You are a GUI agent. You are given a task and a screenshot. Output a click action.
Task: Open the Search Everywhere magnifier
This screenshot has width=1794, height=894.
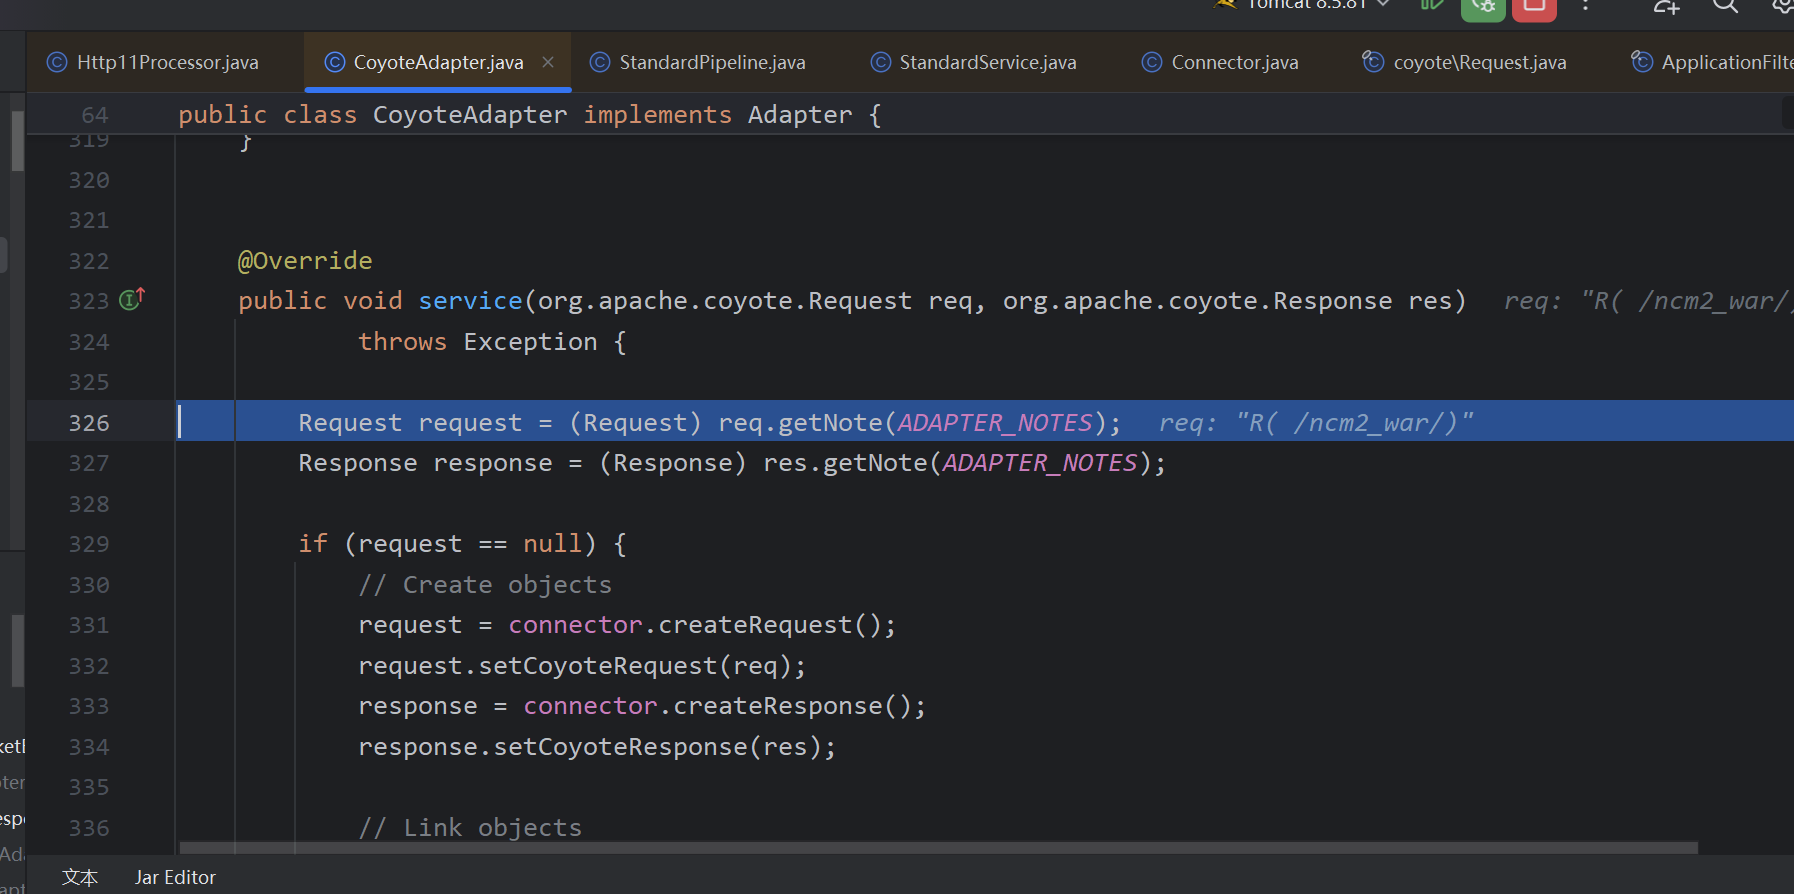1725,6
